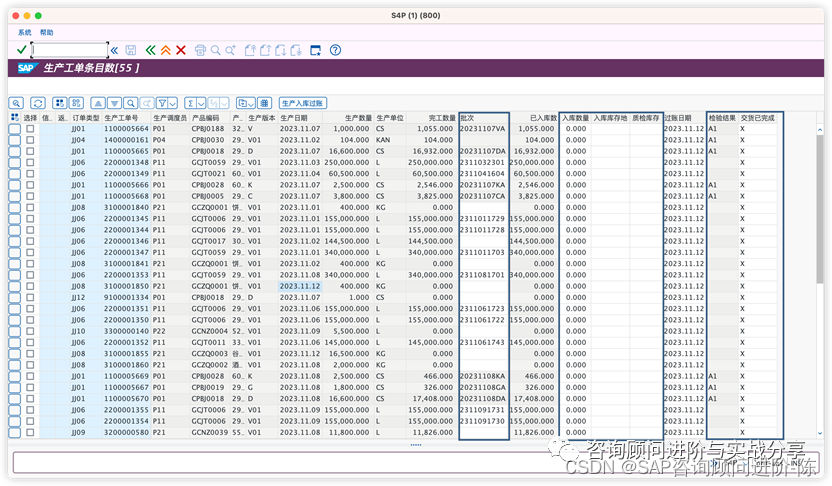This screenshot has height=486, width=832.
Task: Click the 生产入库过账 button
Action: pyautogui.click(x=302, y=103)
